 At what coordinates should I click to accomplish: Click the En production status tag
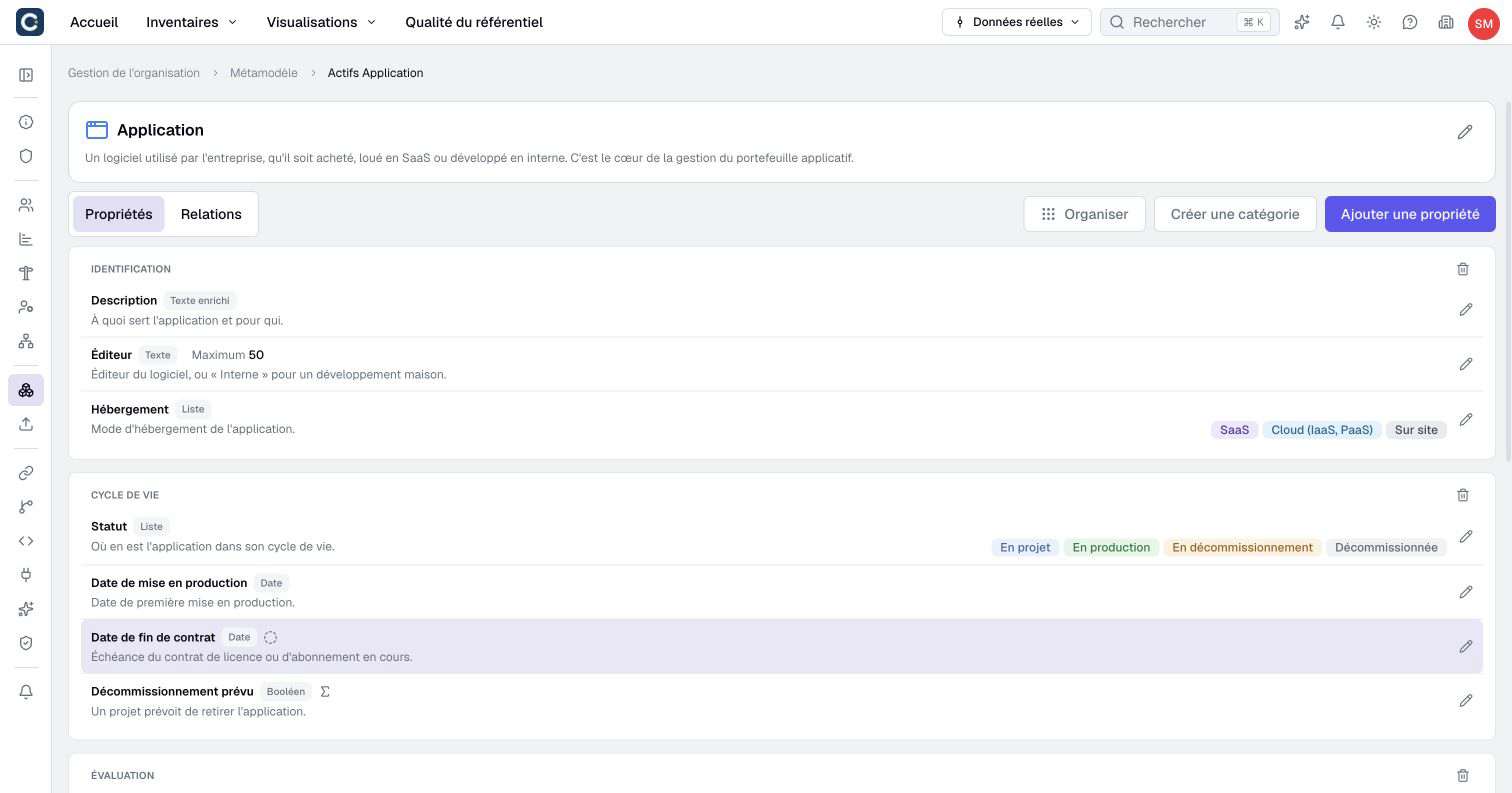[x=1111, y=547]
